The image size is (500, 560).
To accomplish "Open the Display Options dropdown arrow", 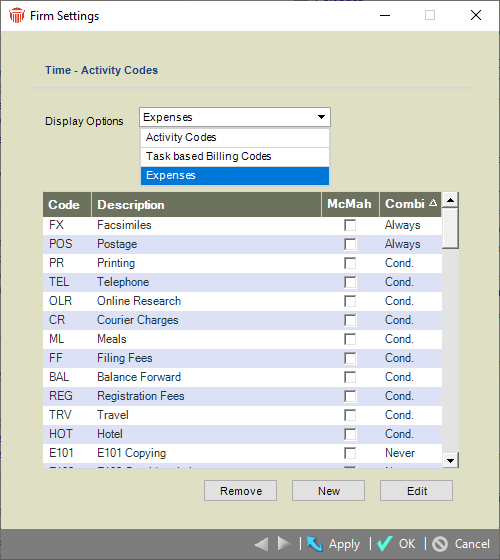I will pos(321,117).
